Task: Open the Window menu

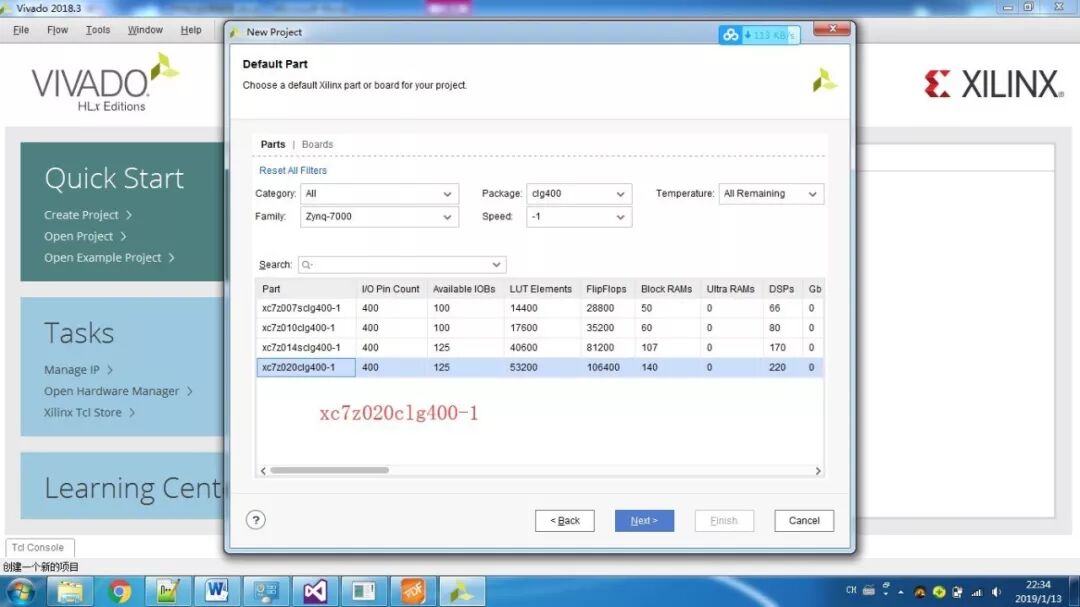Action: 145,30
